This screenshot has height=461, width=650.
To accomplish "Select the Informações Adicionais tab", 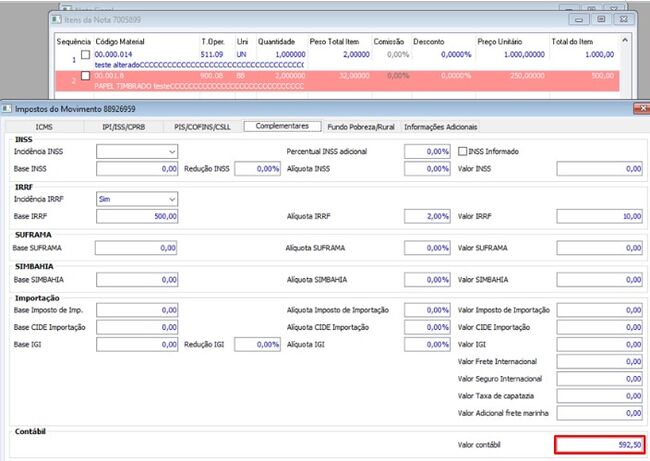I will click(441, 127).
